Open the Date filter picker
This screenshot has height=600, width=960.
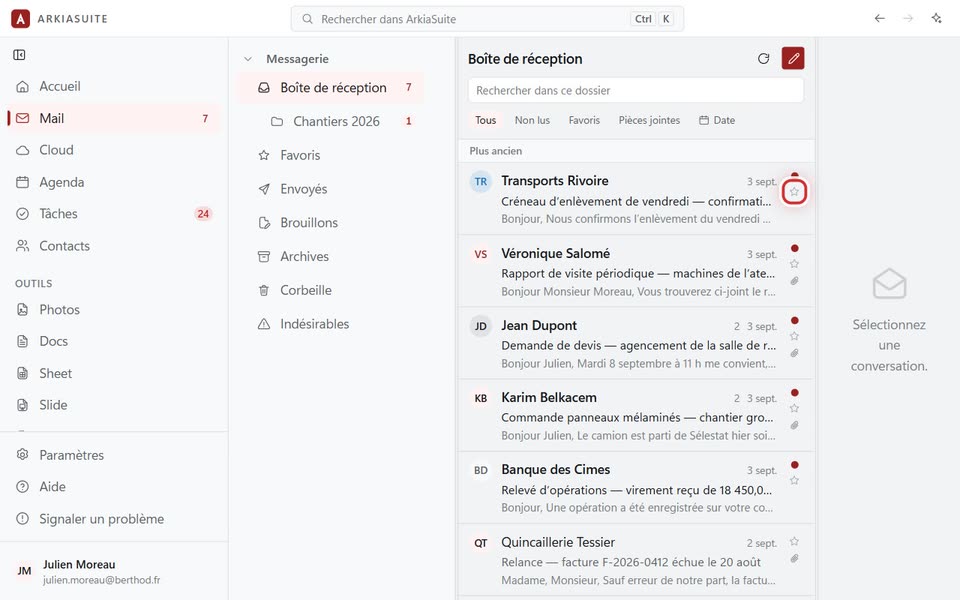point(717,121)
